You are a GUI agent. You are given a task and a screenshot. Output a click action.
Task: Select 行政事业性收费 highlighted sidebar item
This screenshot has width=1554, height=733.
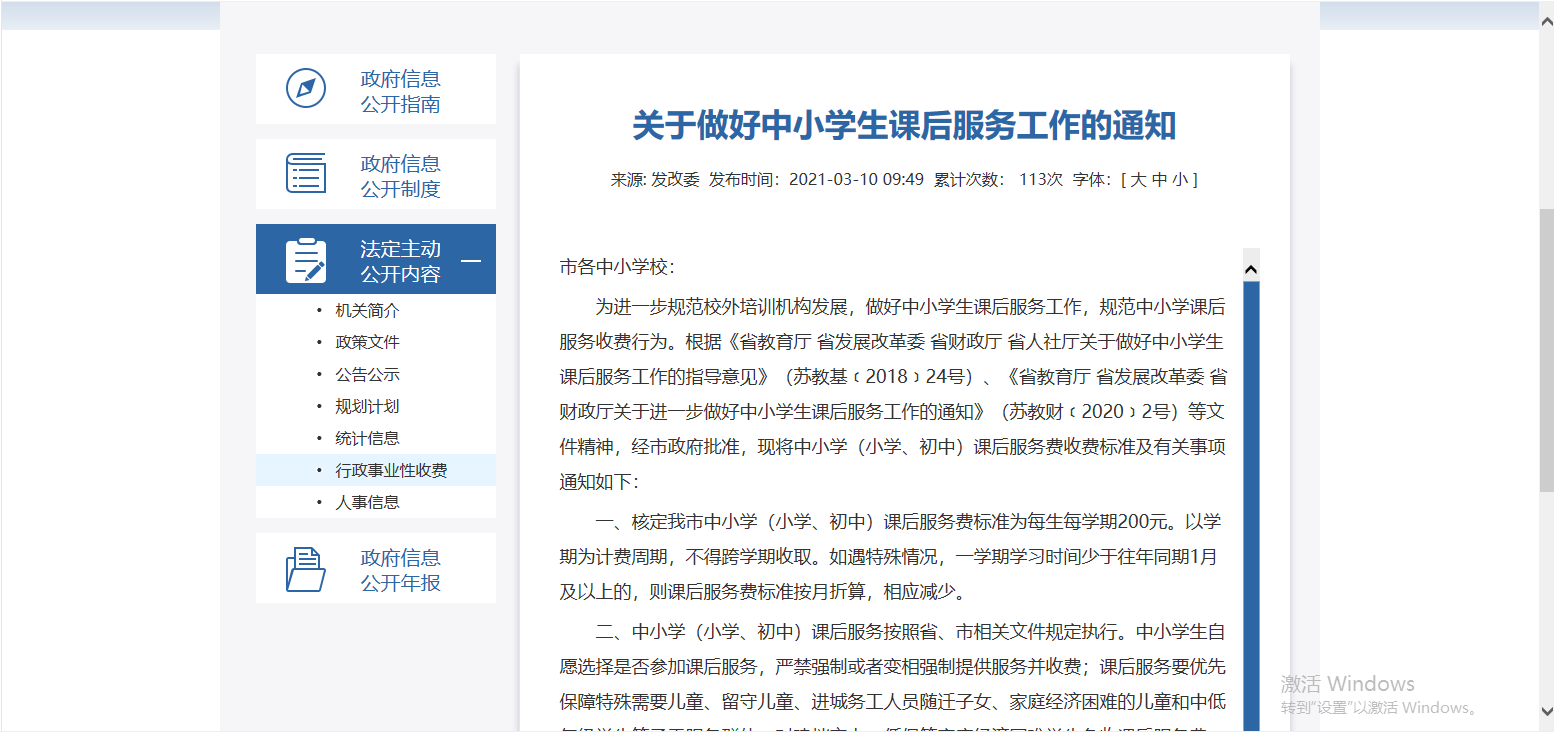click(x=391, y=470)
